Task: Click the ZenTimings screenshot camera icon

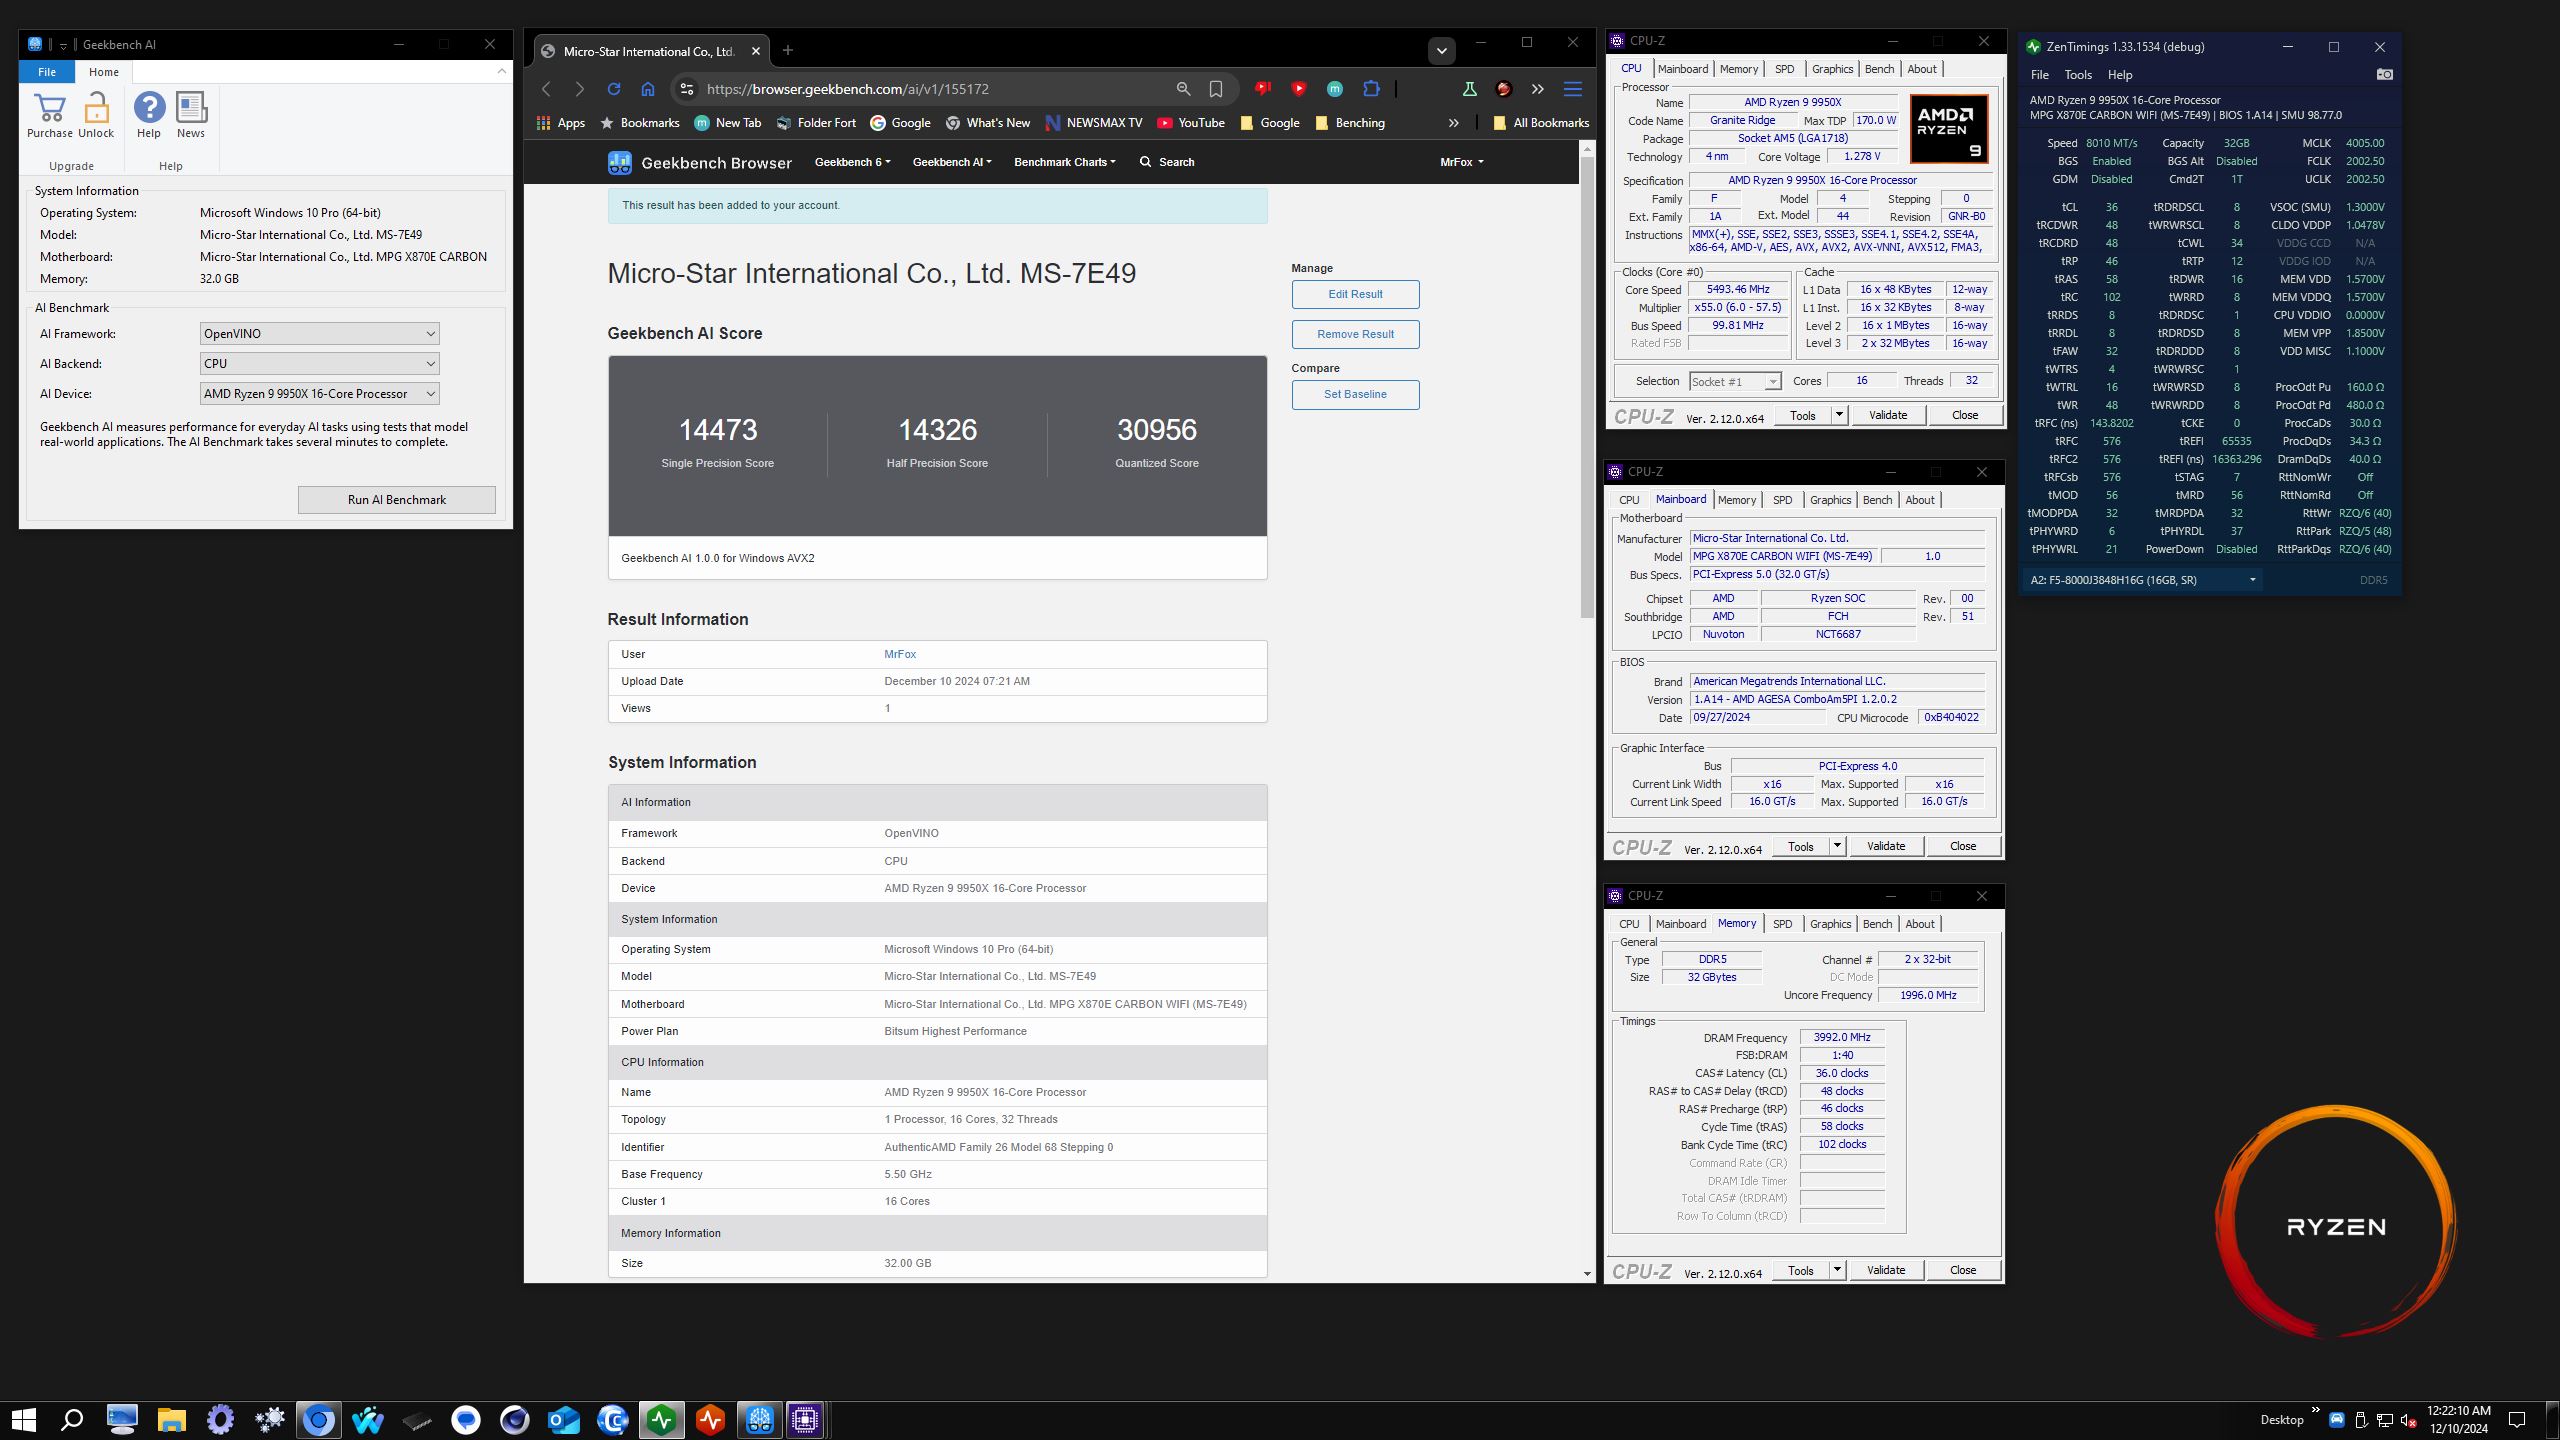Action: tap(2384, 74)
